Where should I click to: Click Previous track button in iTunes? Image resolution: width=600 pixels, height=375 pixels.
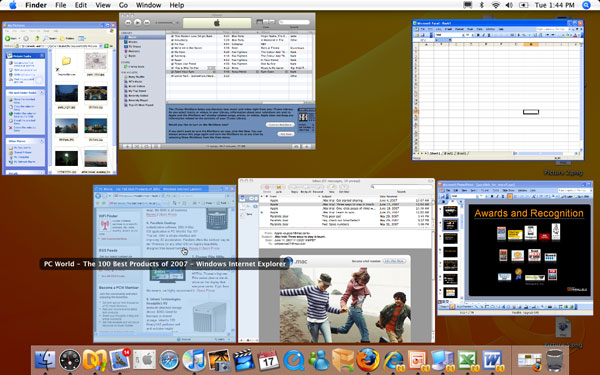tap(129, 23)
